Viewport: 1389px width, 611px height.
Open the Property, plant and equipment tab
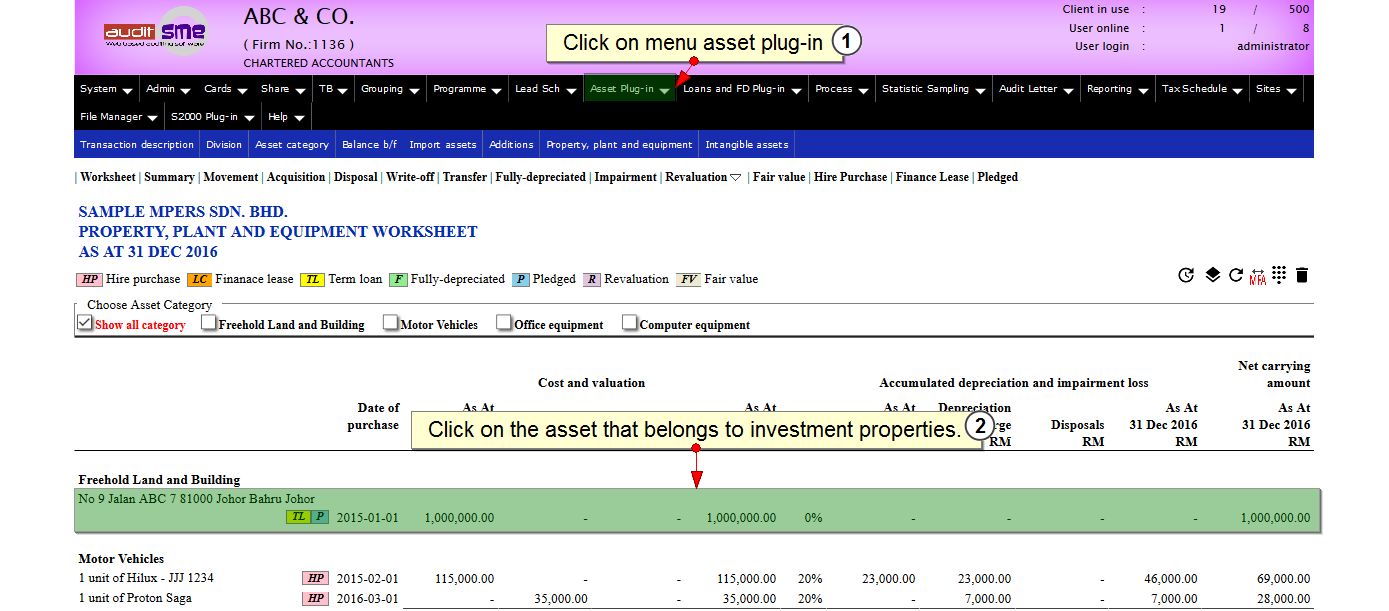(x=618, y=145)
